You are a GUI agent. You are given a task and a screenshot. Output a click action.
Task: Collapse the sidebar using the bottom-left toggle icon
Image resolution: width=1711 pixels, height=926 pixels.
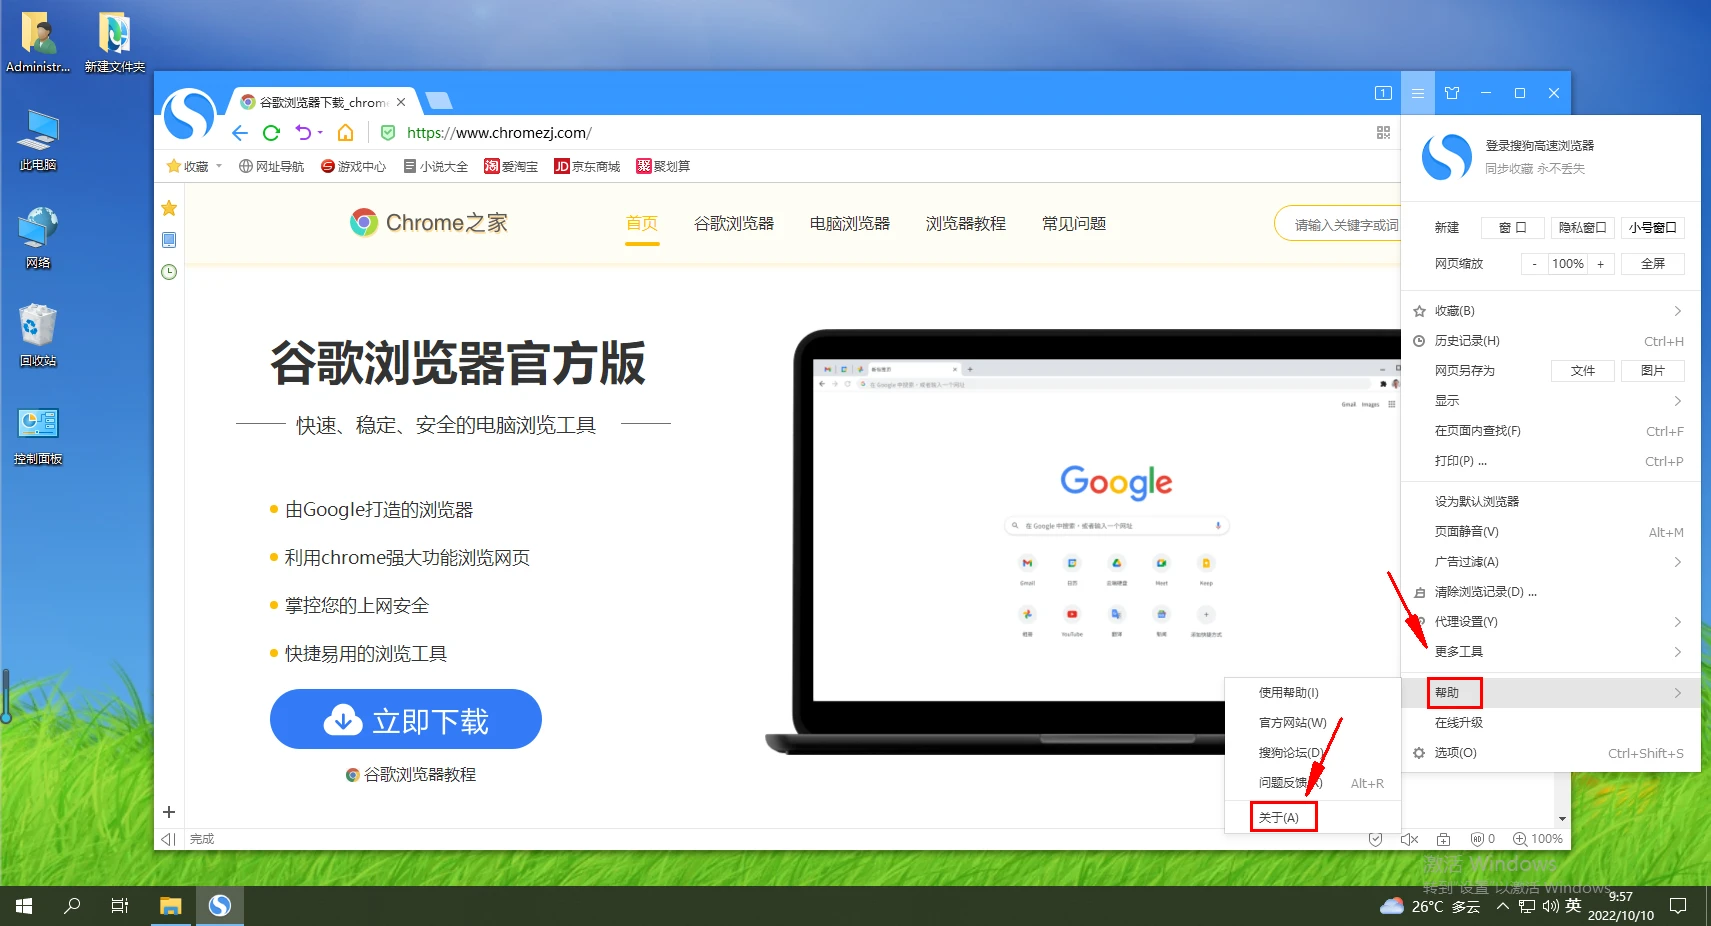point(168,839)
